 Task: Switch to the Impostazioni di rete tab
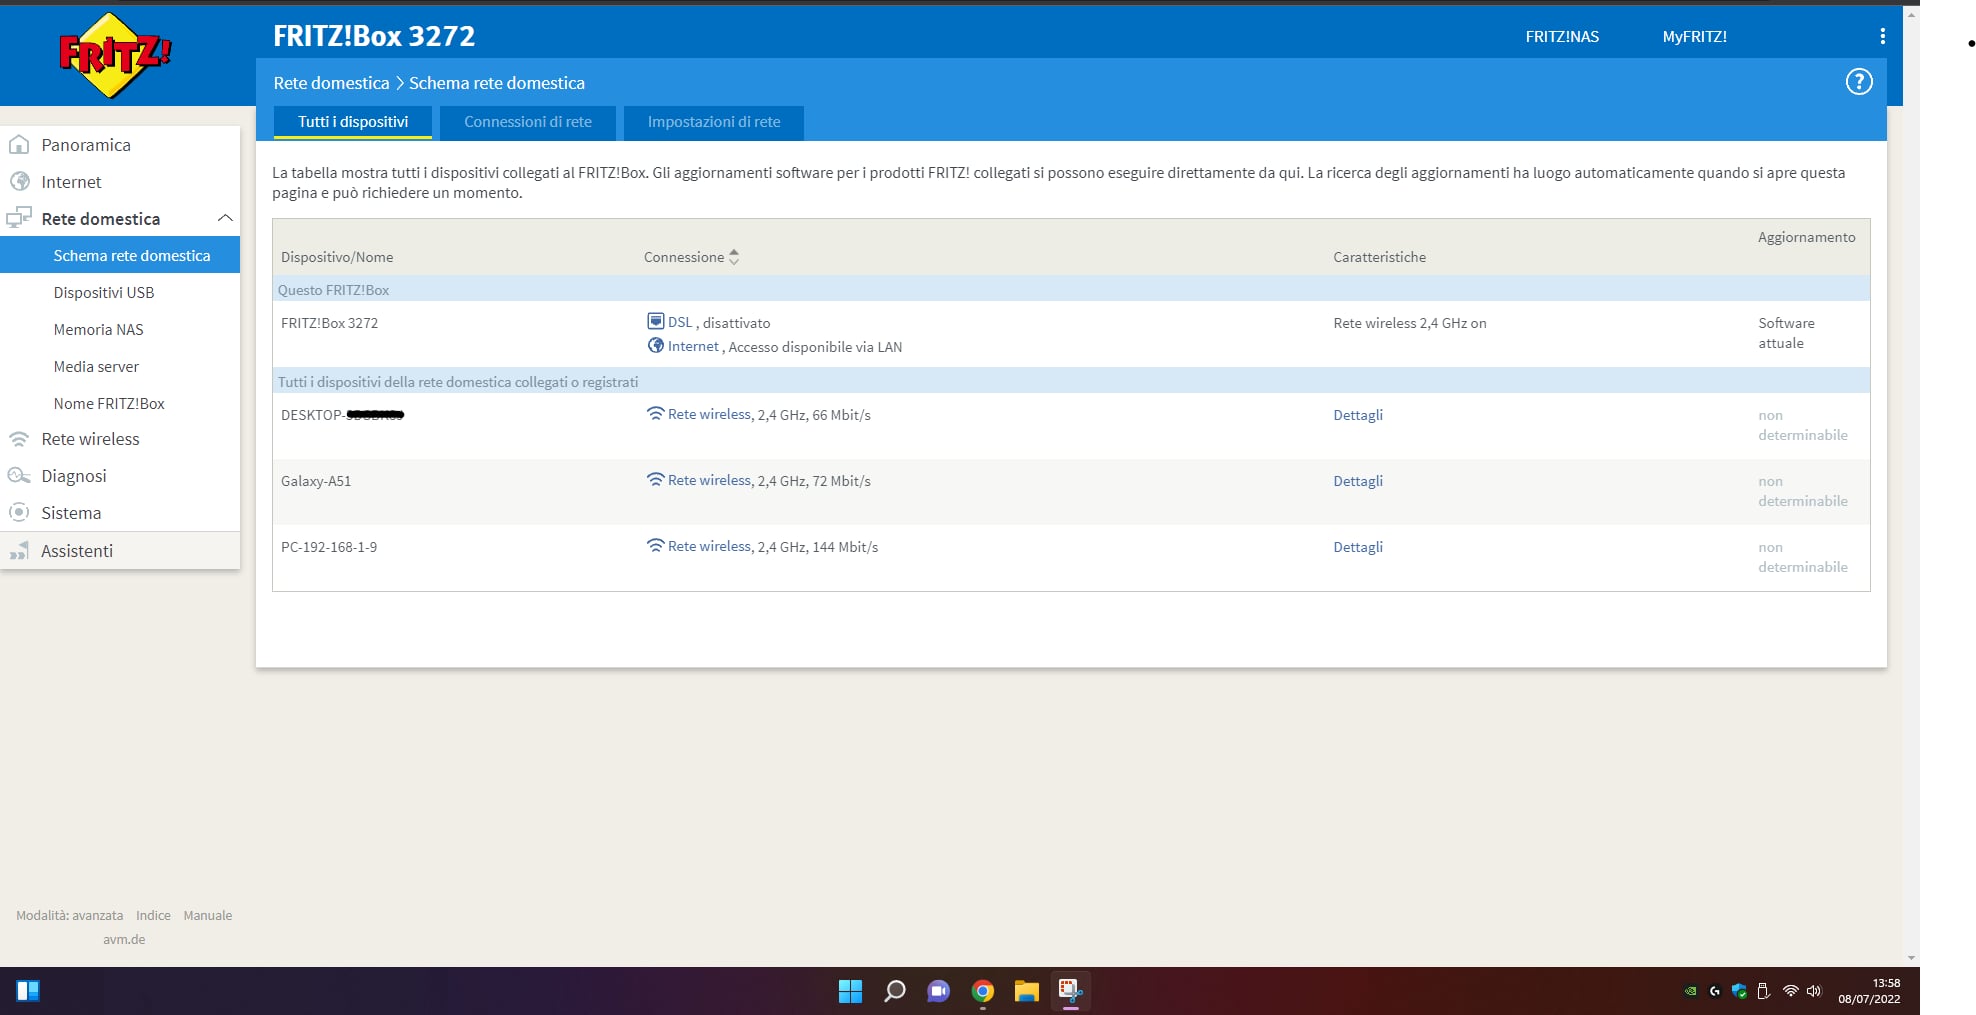coord(714,122)
